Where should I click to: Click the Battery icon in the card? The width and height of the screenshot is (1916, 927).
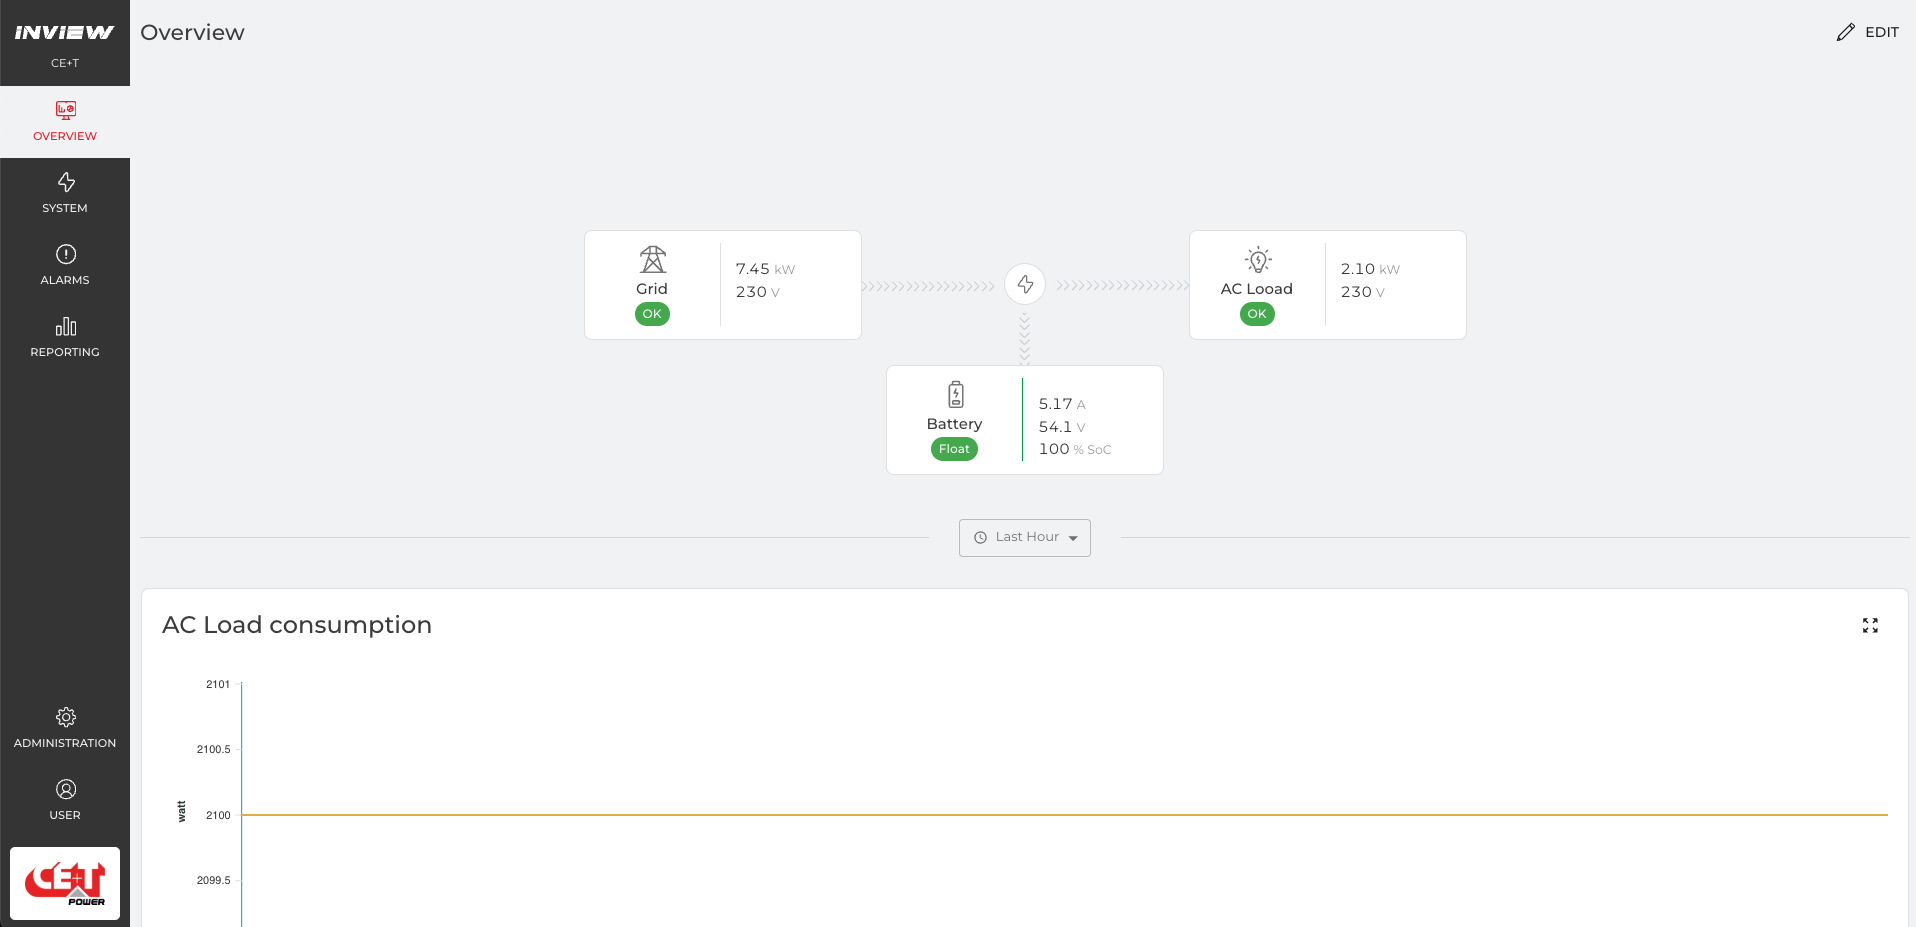pos(955,394)
